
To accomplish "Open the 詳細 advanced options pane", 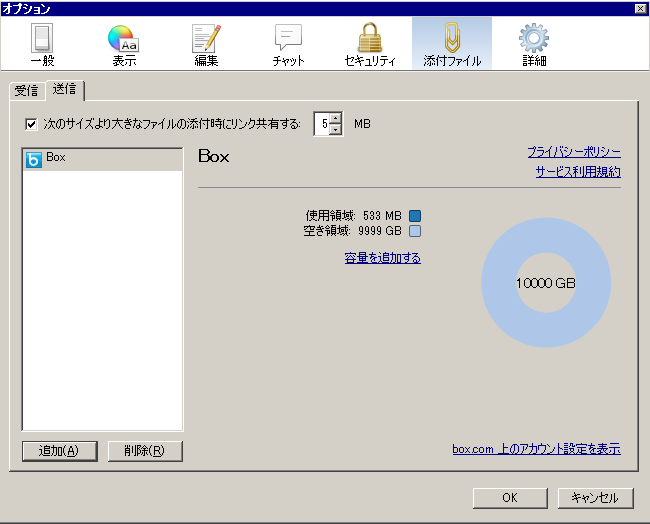I will pyautogui.click(x=534, y=44).
